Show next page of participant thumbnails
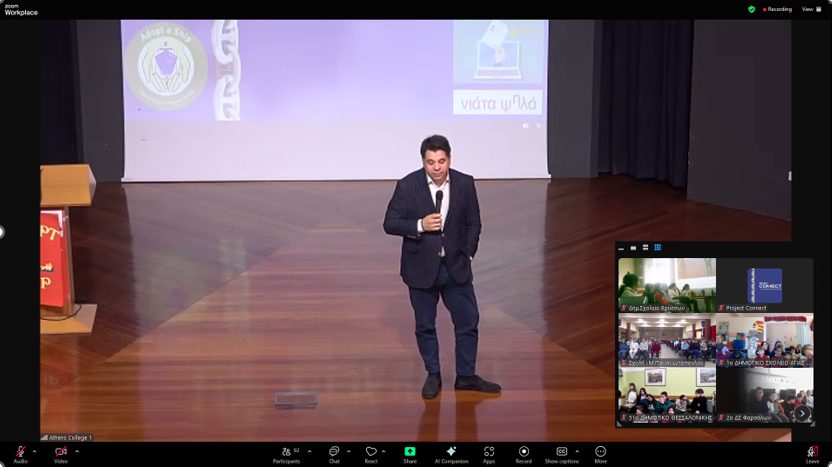Screen dimensions: 832x467 [x=801, y=413]
